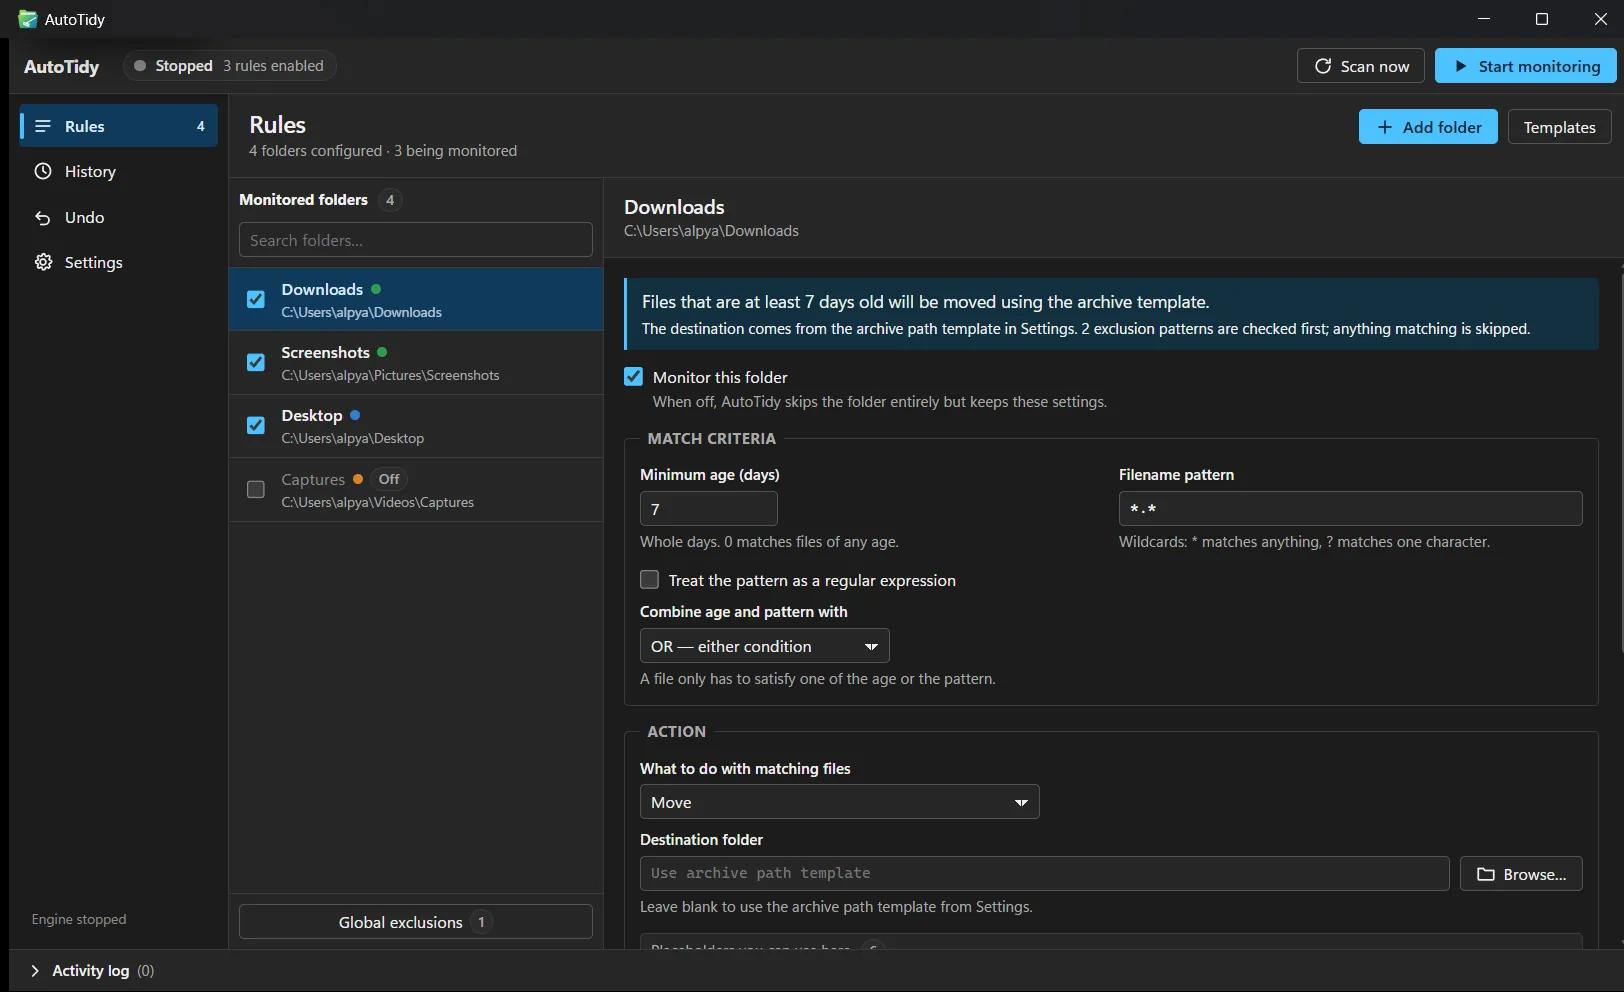Open the History section
This screenshot has height=992, width=1624.
tap(118, 171)
